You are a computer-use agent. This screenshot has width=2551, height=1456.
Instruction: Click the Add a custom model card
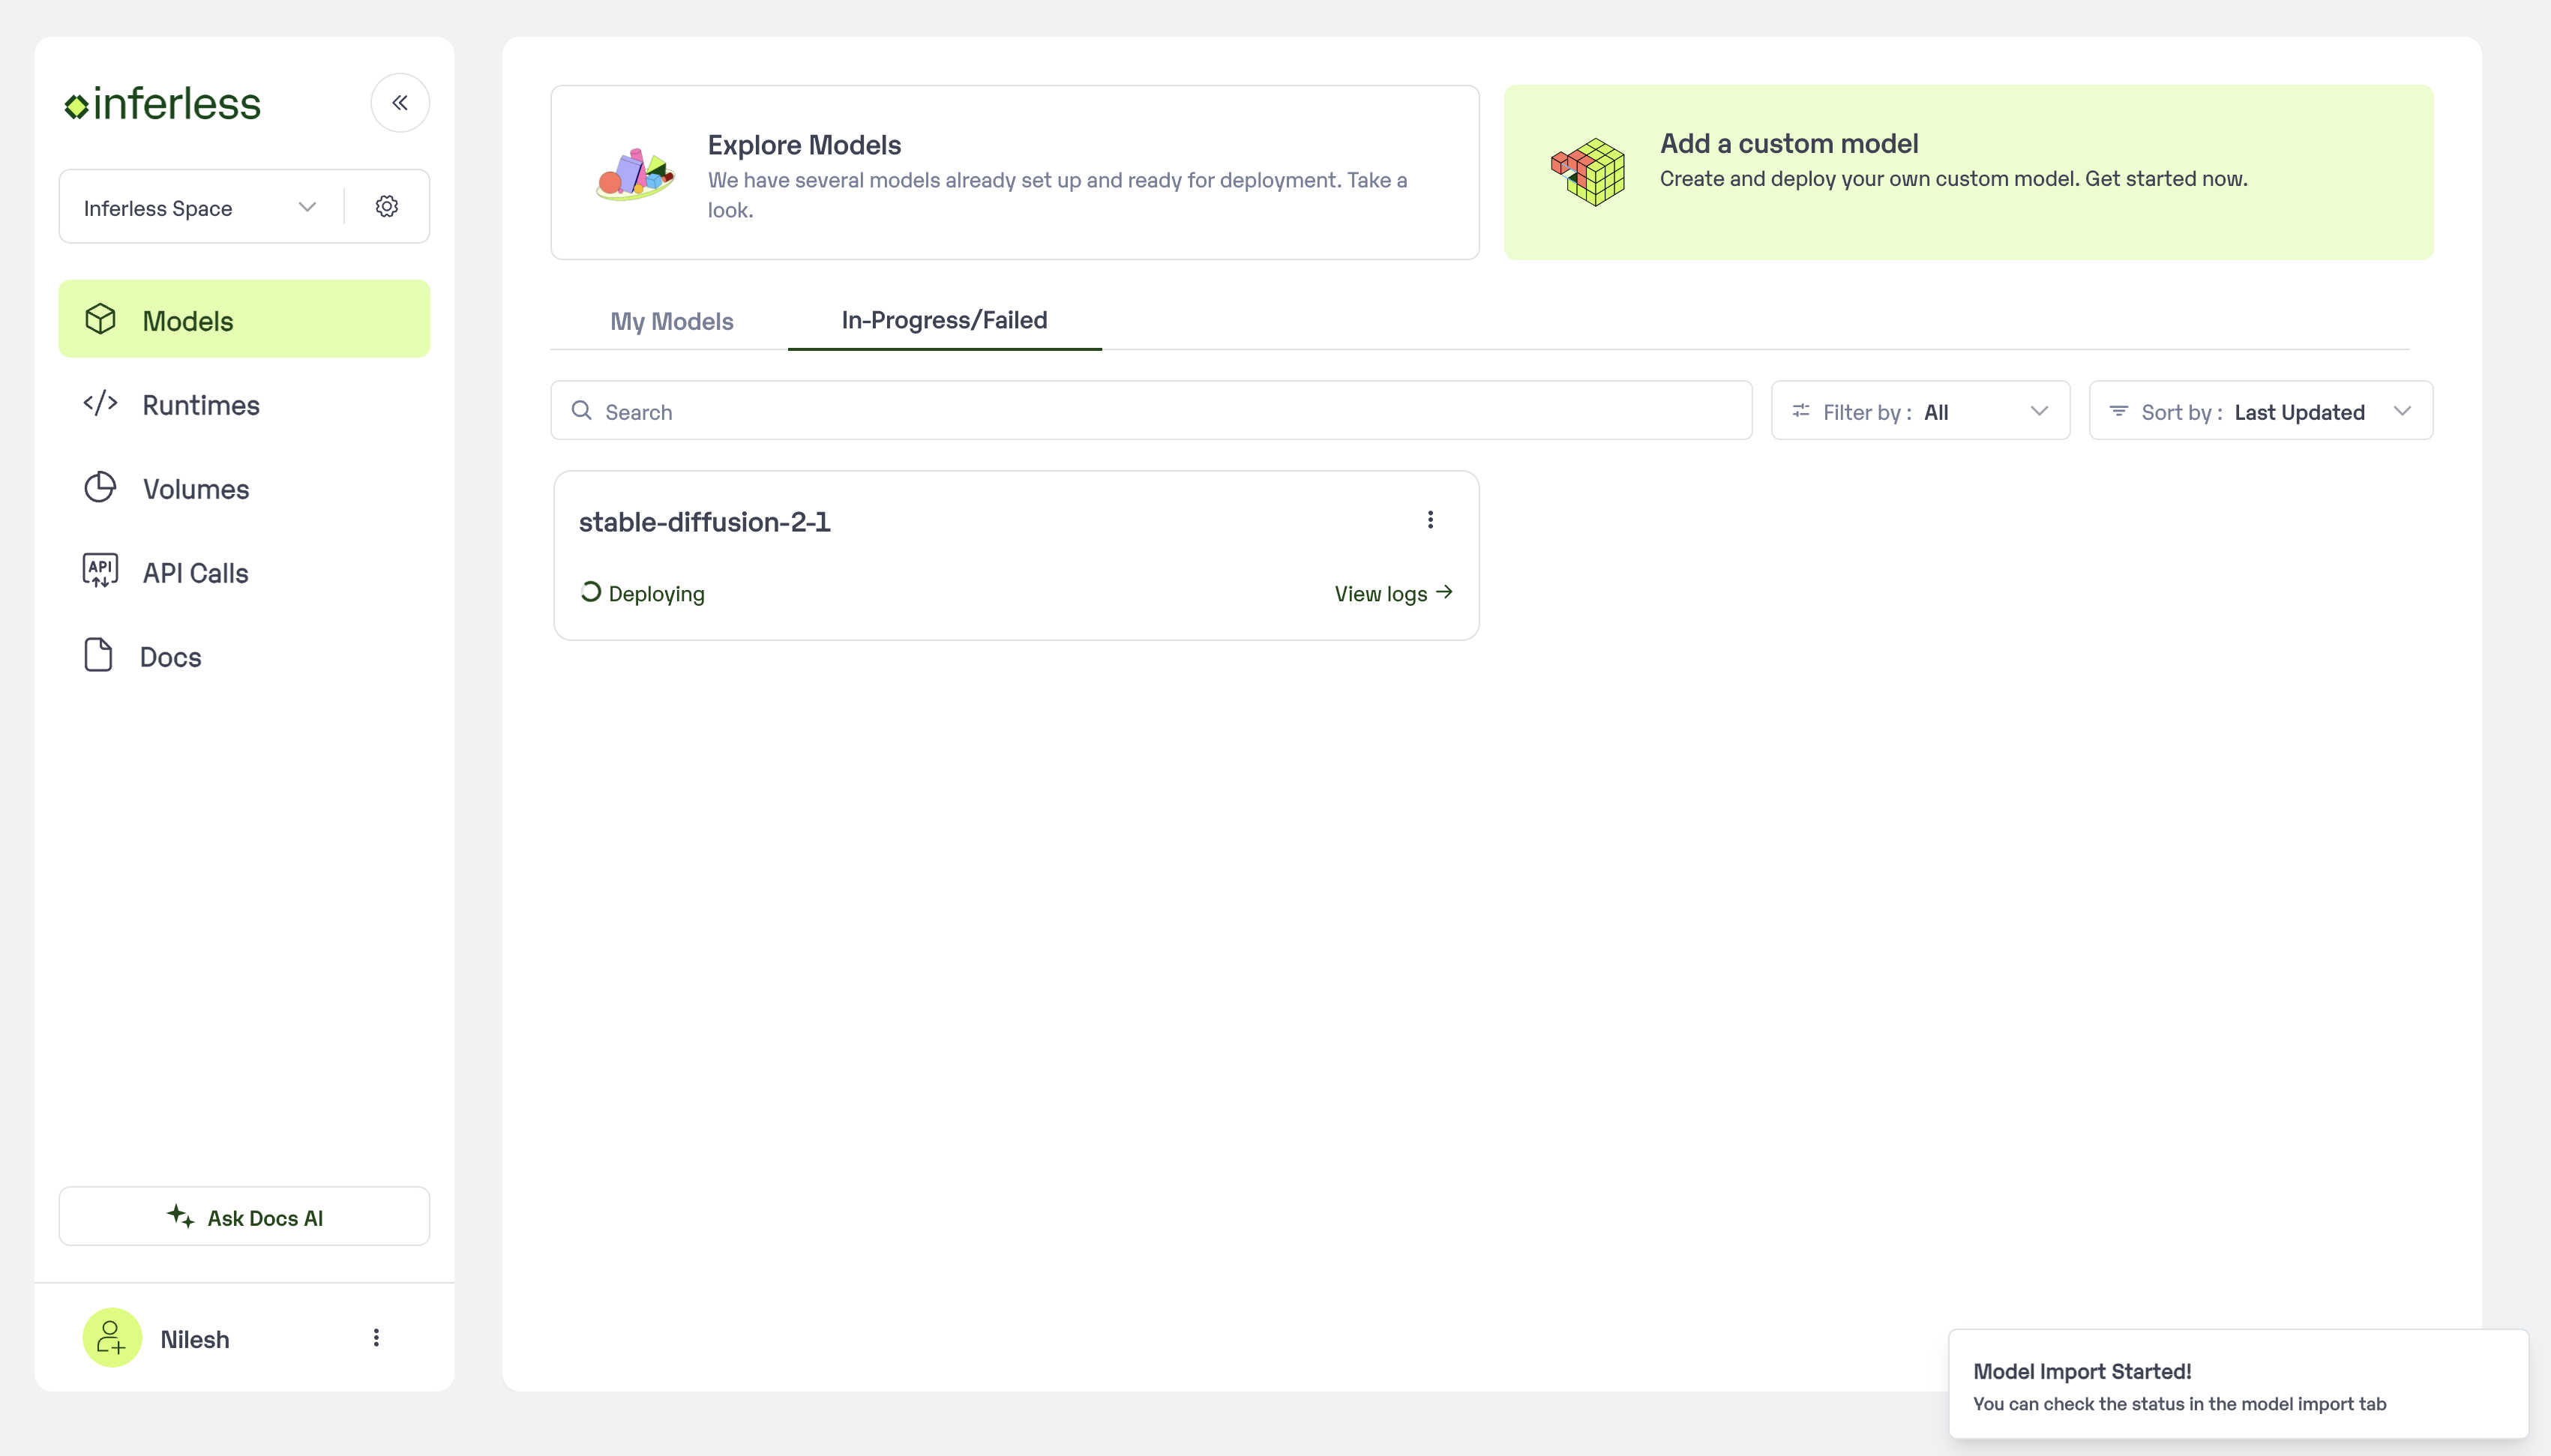[1967, 172]
